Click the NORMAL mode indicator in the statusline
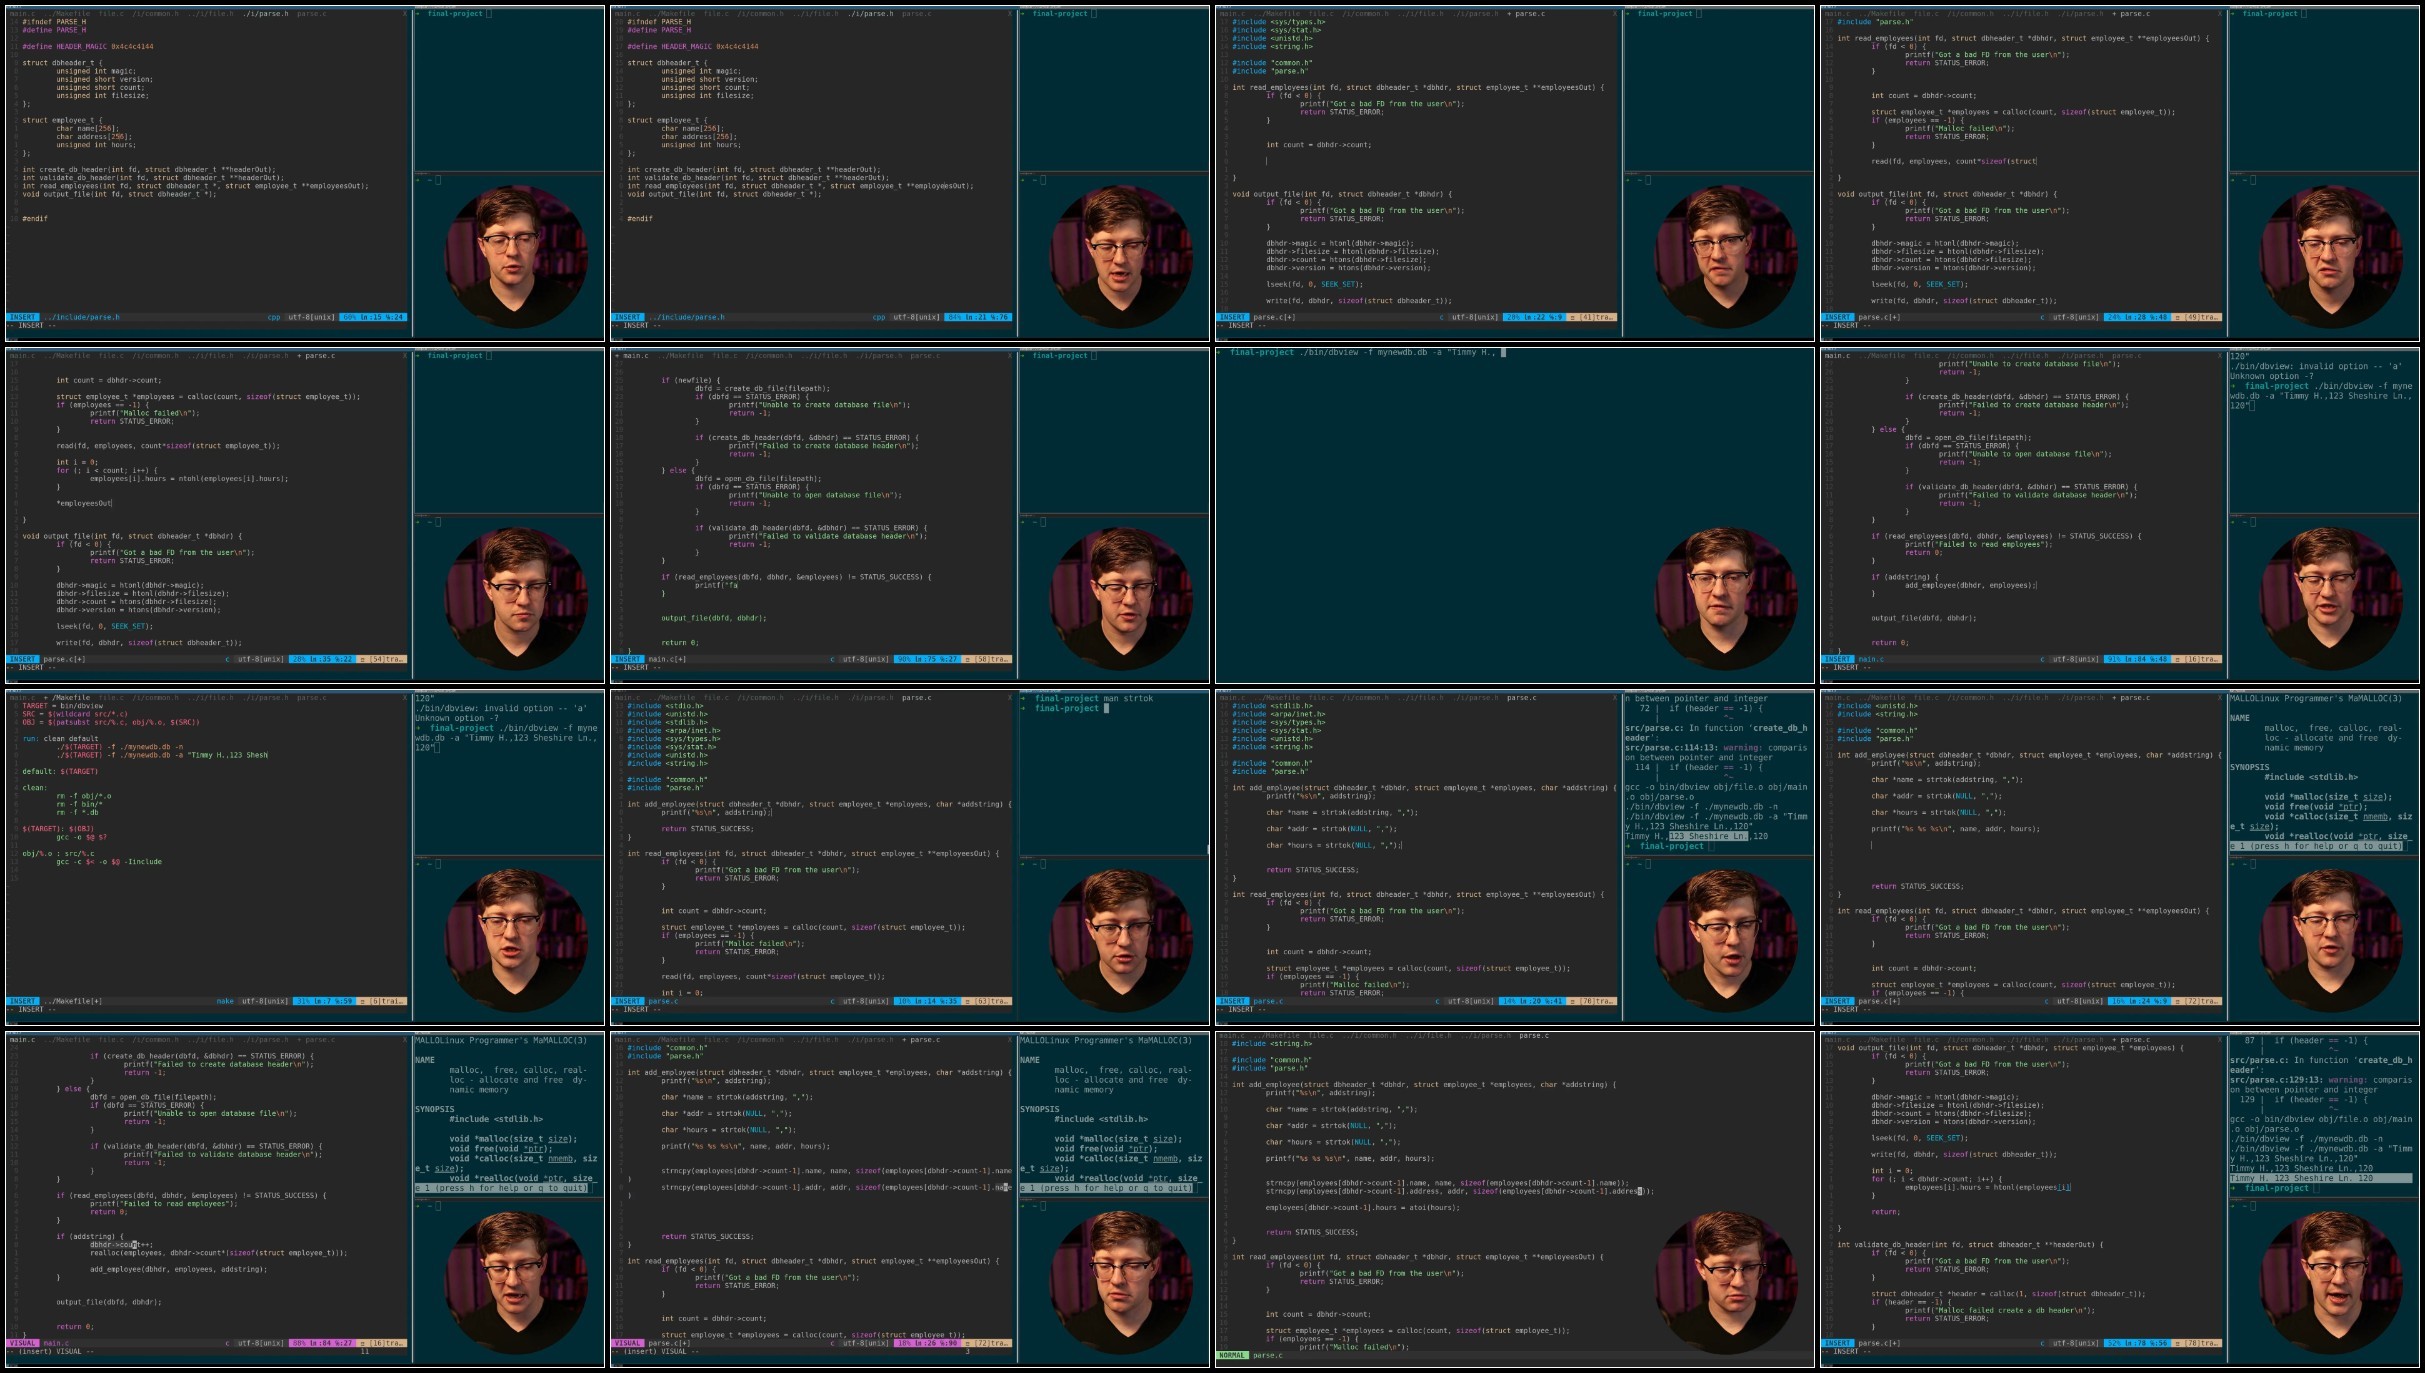The image size is (2425, 1373). pyautogui.click(x=1233, y=1355)
